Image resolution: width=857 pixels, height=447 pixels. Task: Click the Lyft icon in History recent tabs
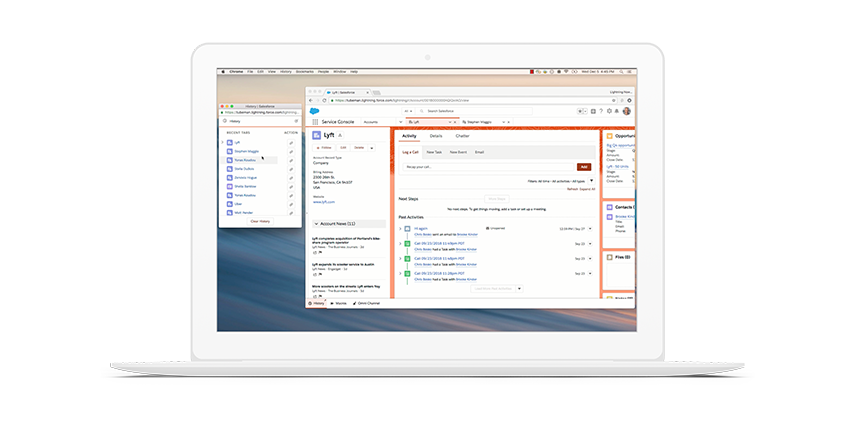(230, 143)
